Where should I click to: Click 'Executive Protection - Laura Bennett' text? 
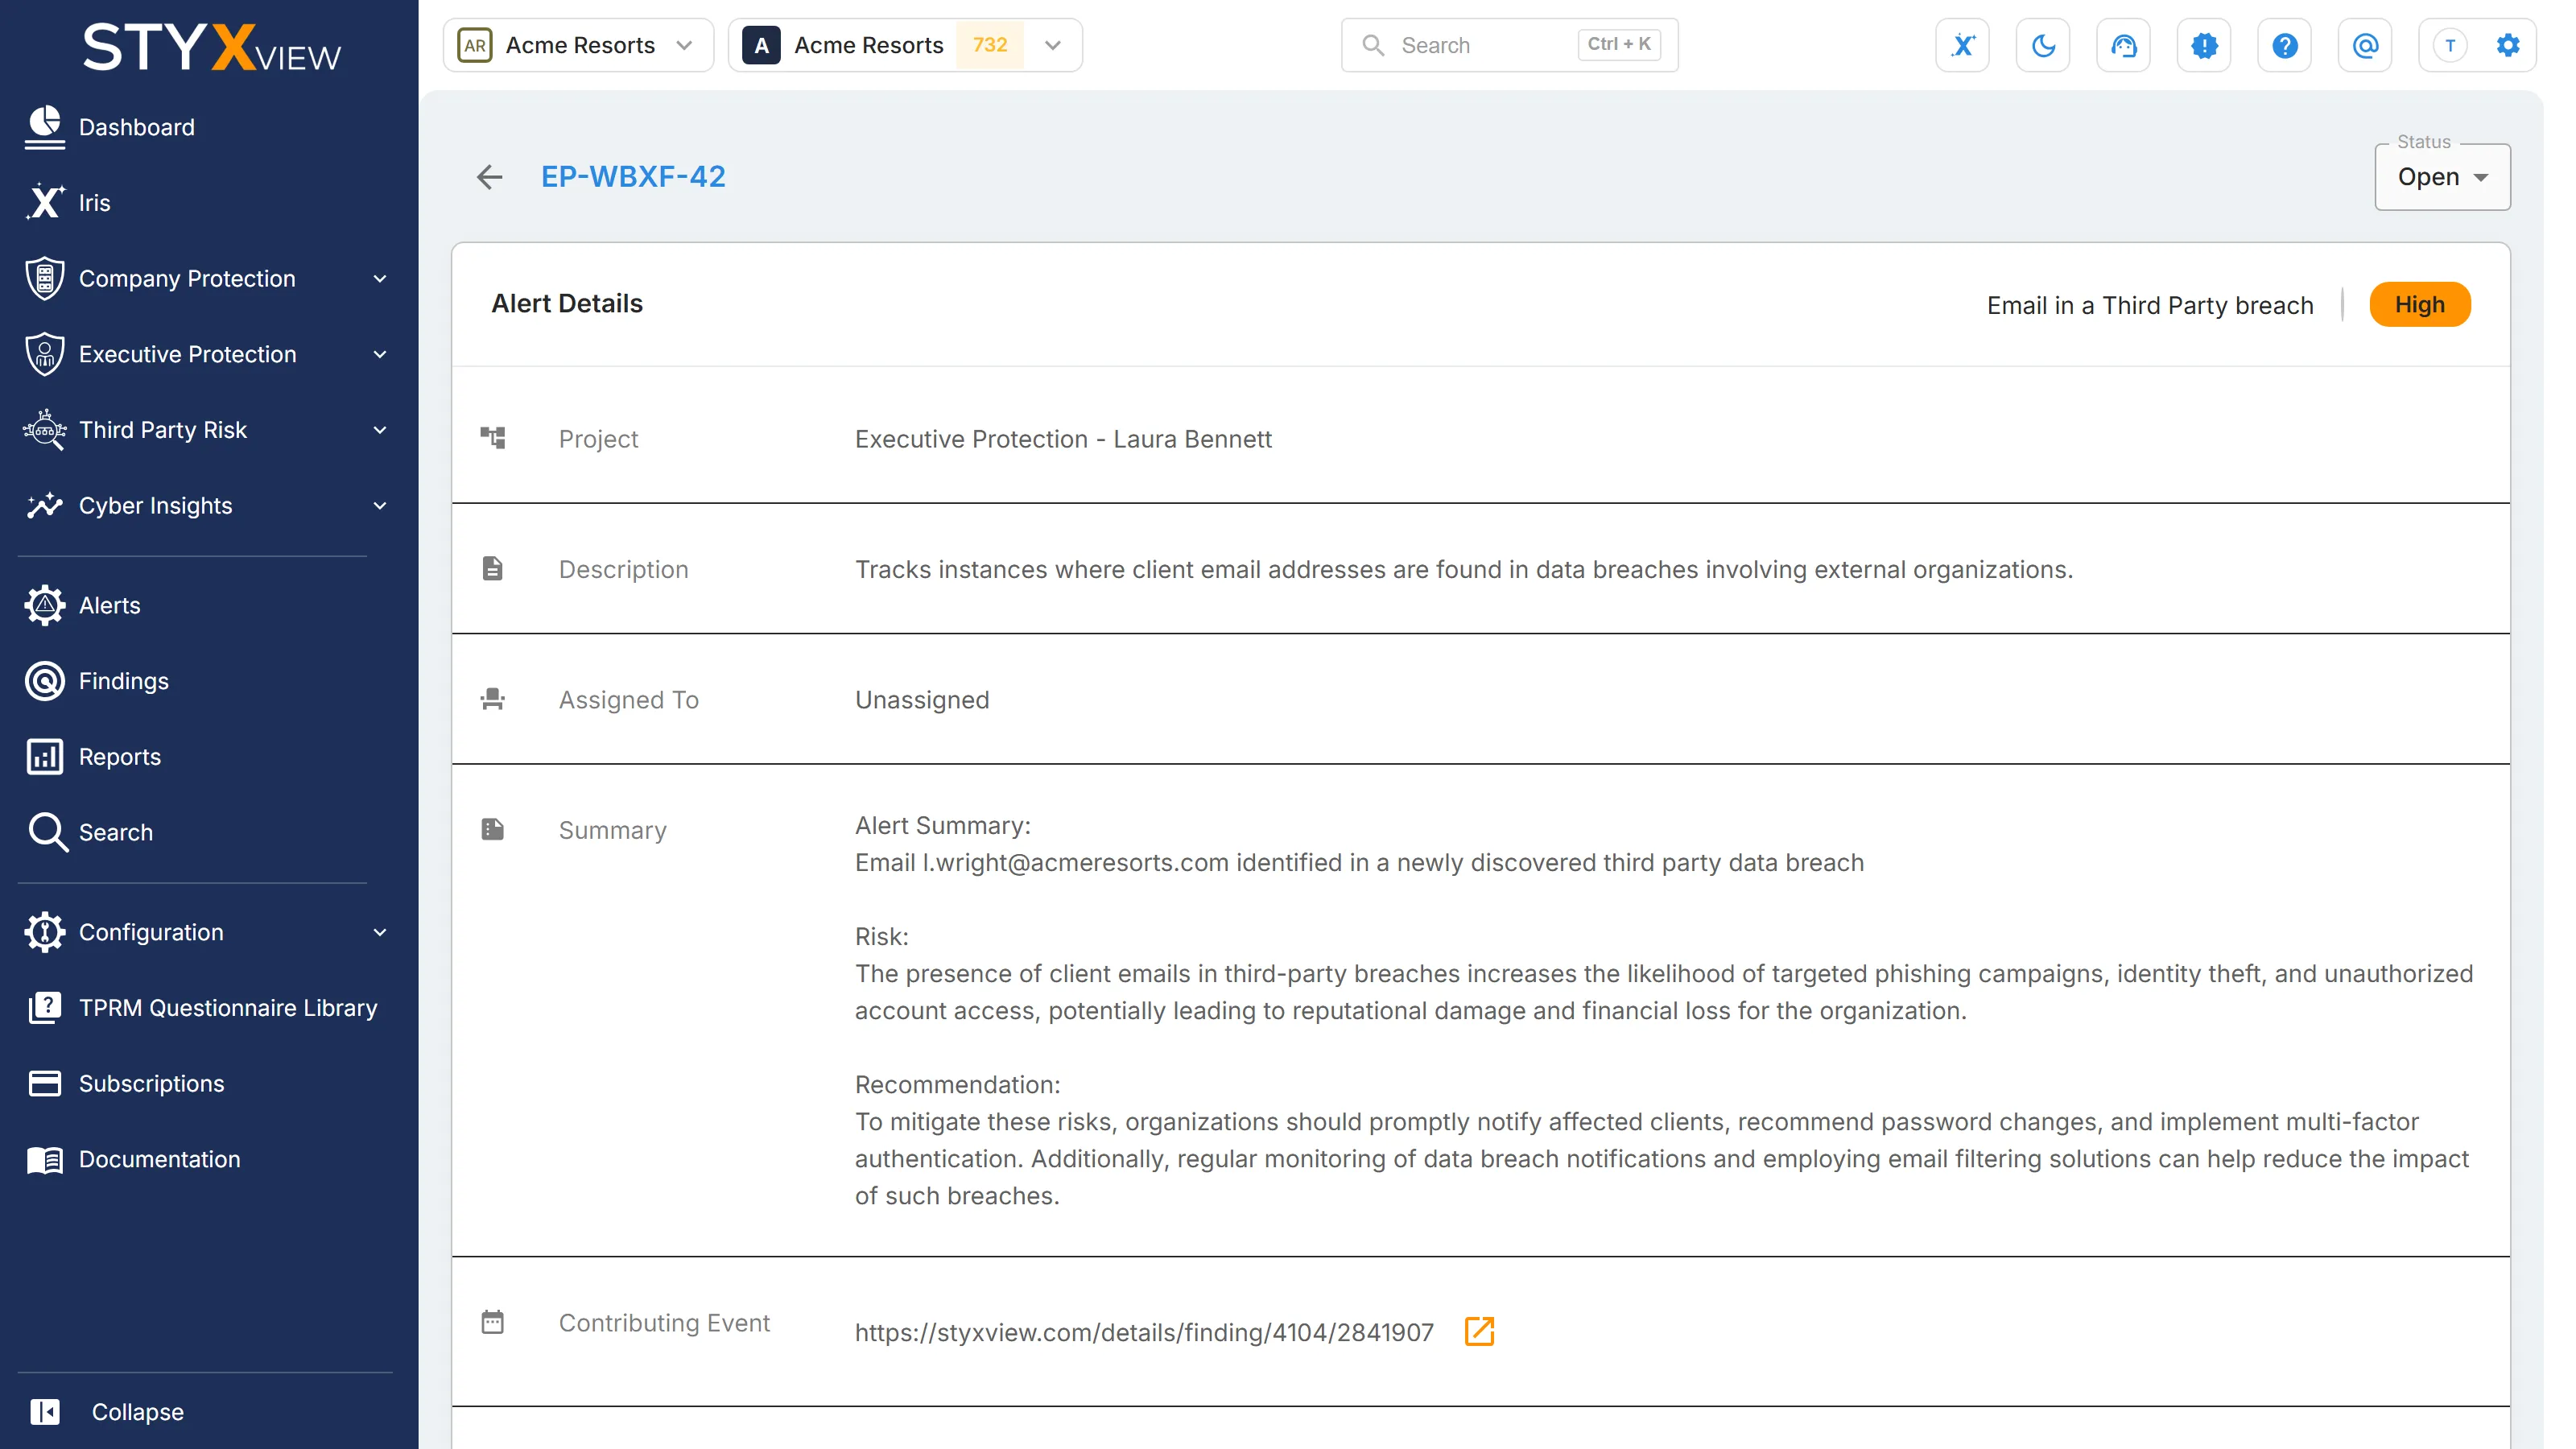point(1063,439)
